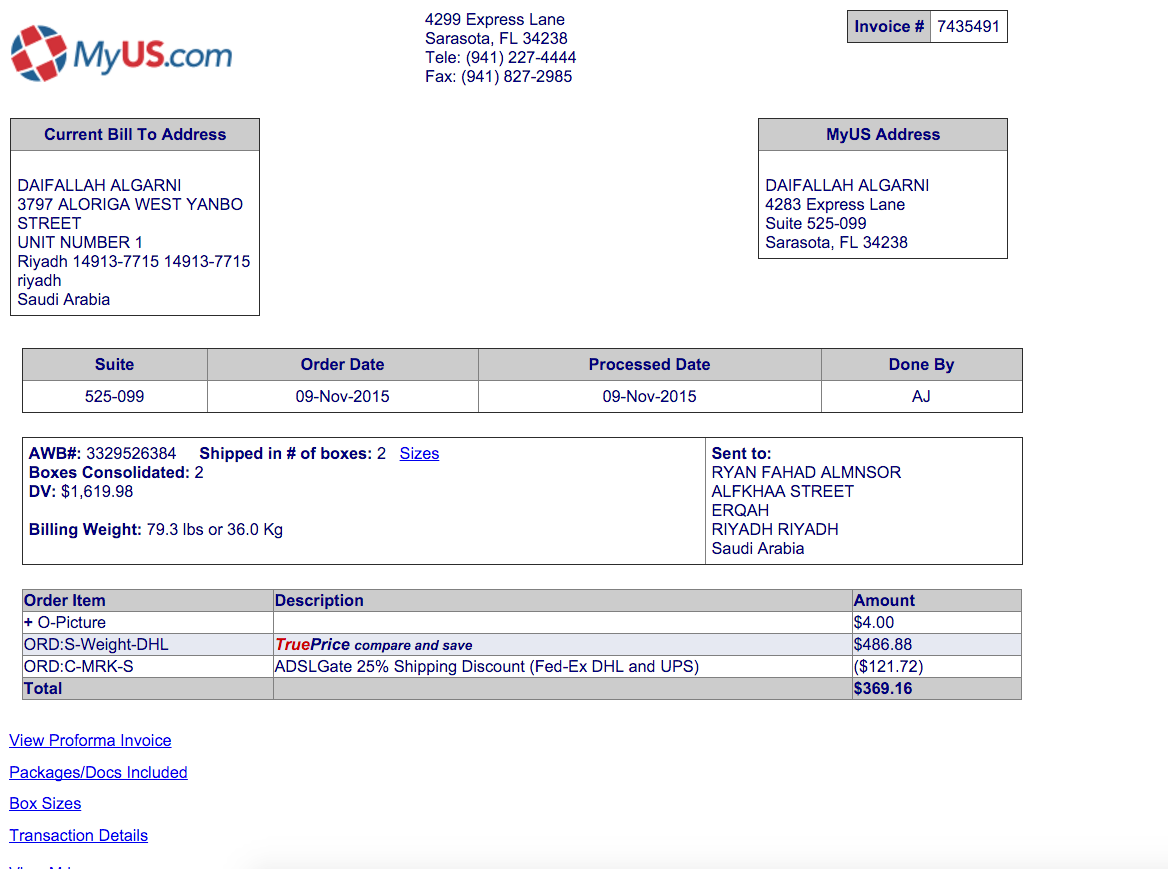
Task: Click invoice number 7435491
Action: coord(968,27)
